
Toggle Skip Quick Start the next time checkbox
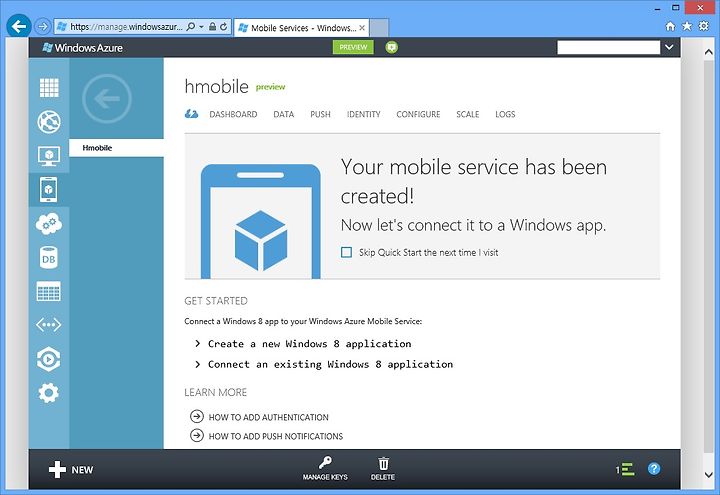(347, 252)
